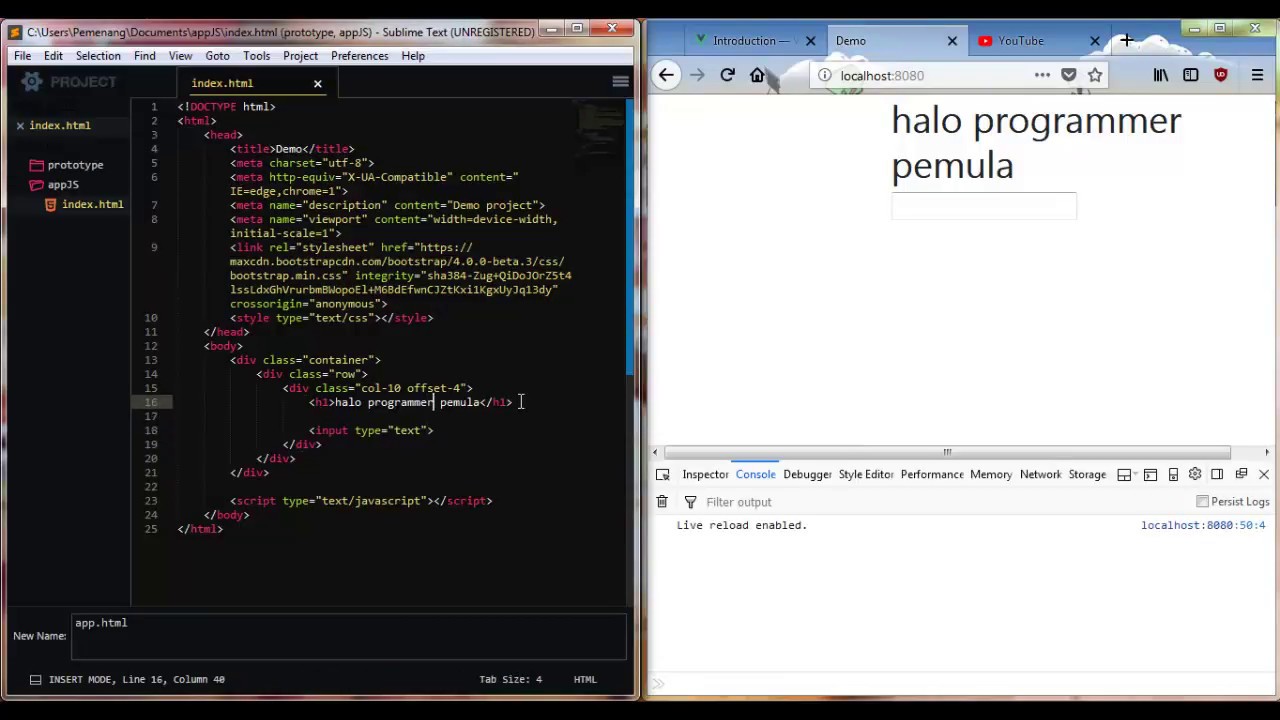This screenshot has width=1280, height=720.
Task: Click the New Name input field
Action: (349, 635)
